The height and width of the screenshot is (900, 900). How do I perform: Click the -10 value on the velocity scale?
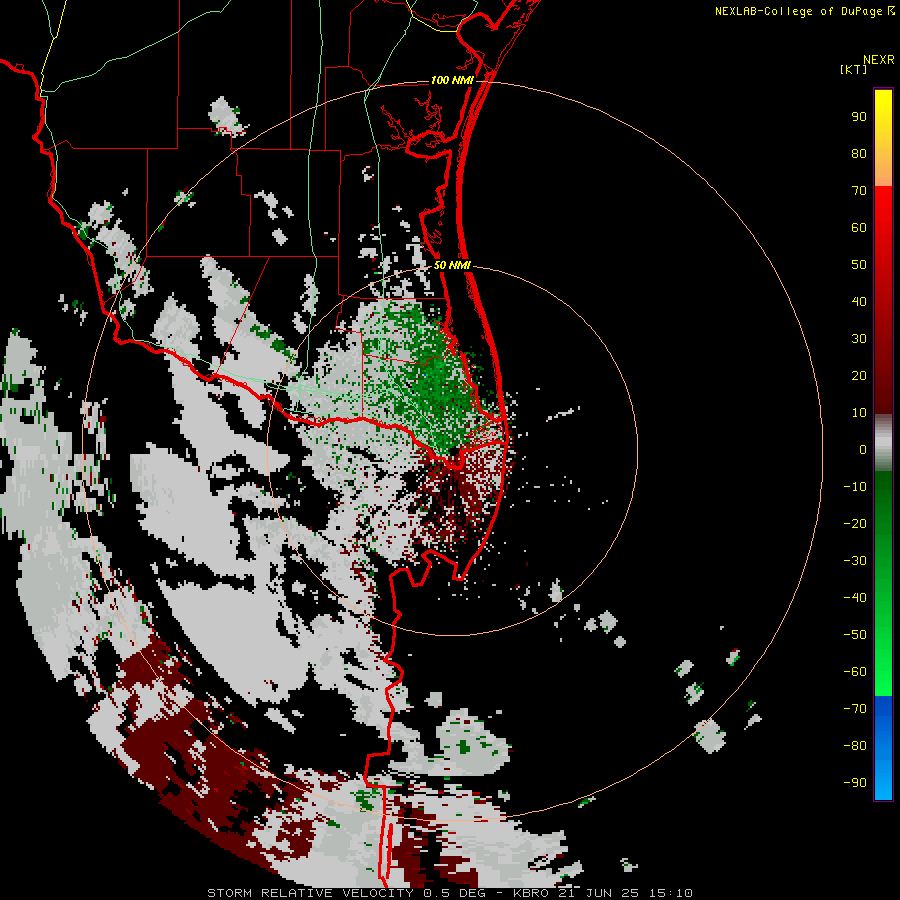click(855, 487)
